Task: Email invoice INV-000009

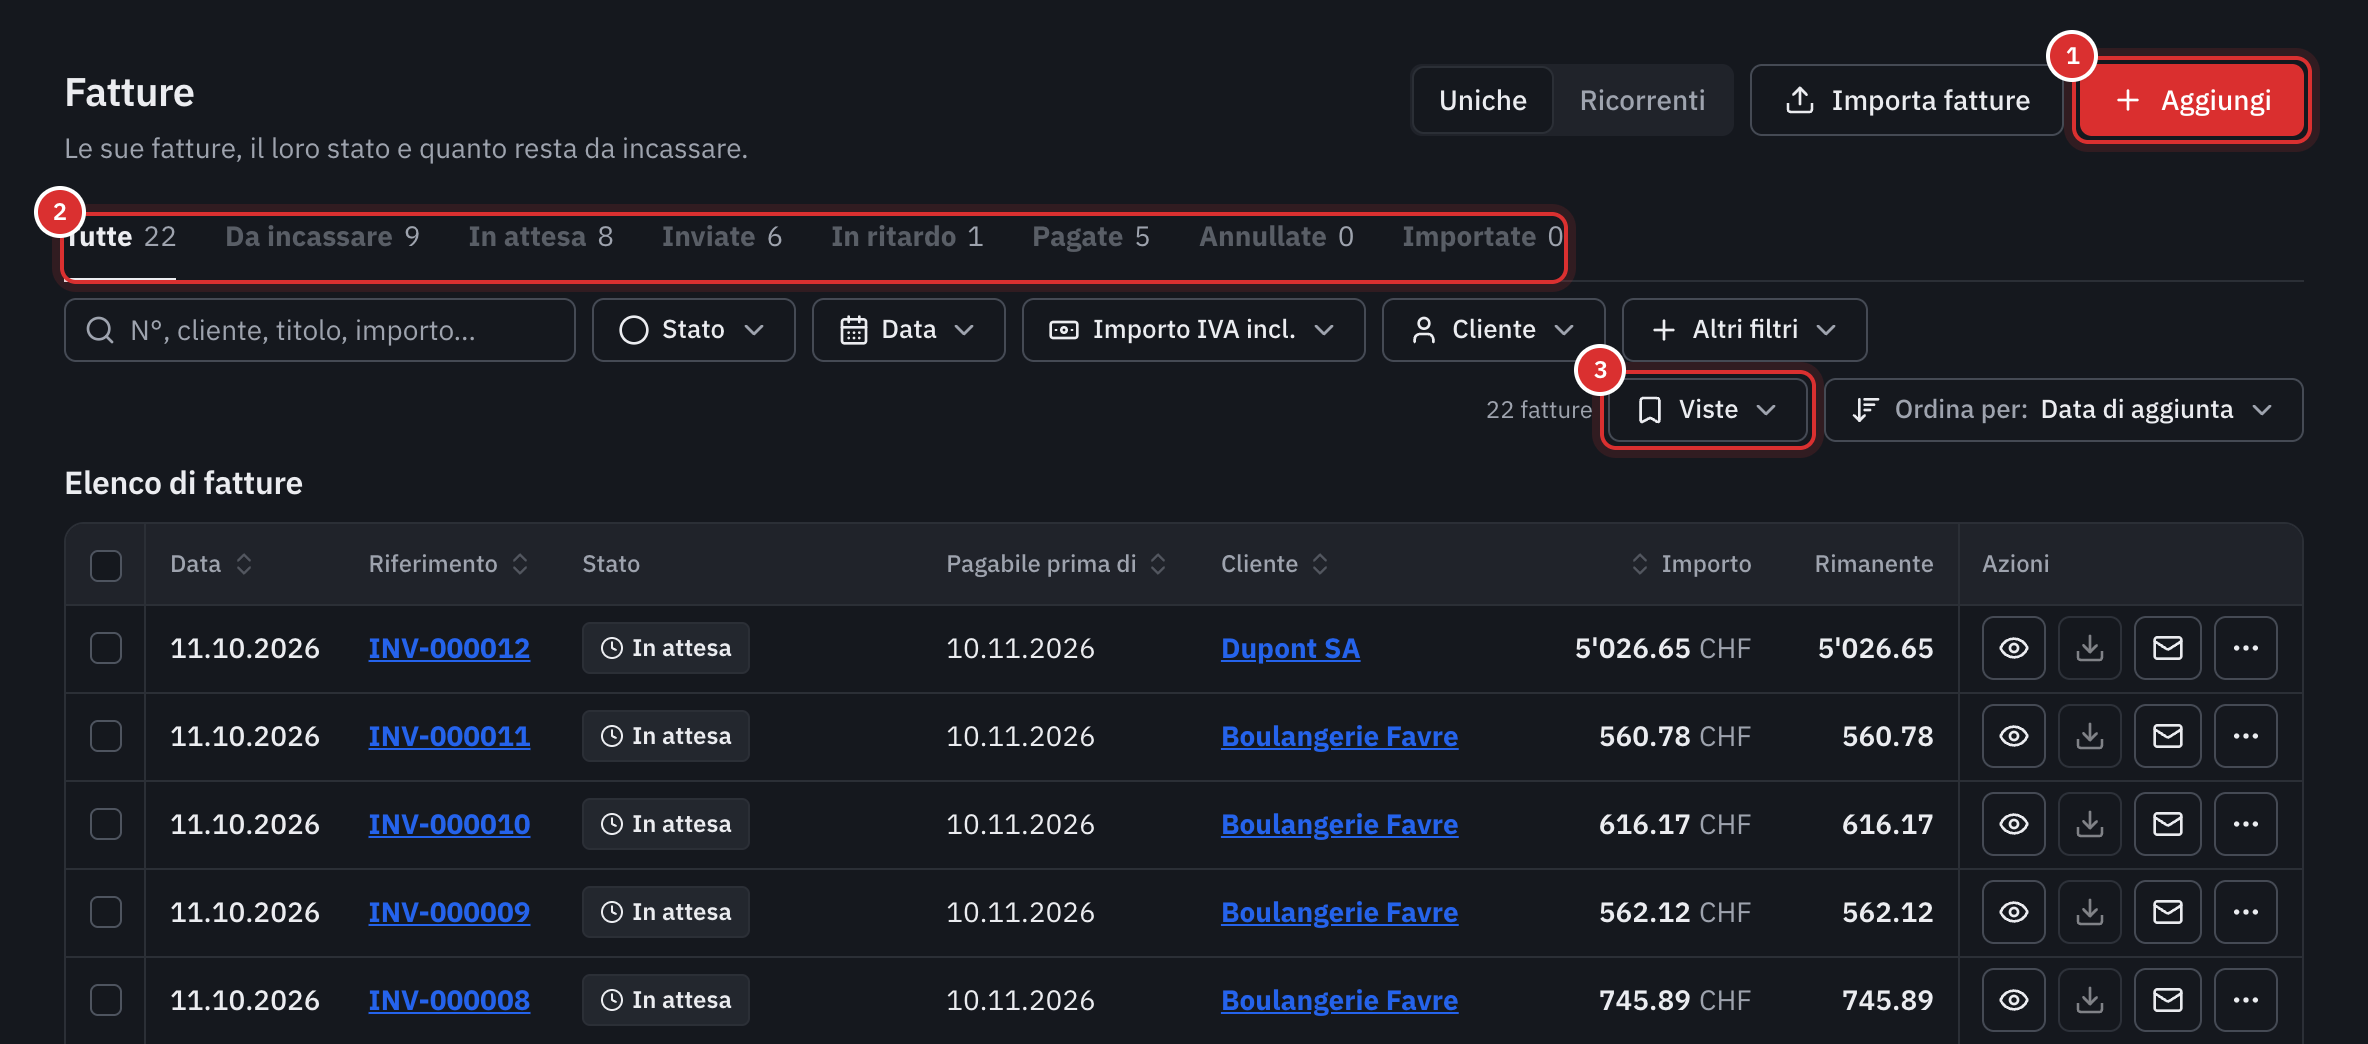Action: click(2167, 912)
